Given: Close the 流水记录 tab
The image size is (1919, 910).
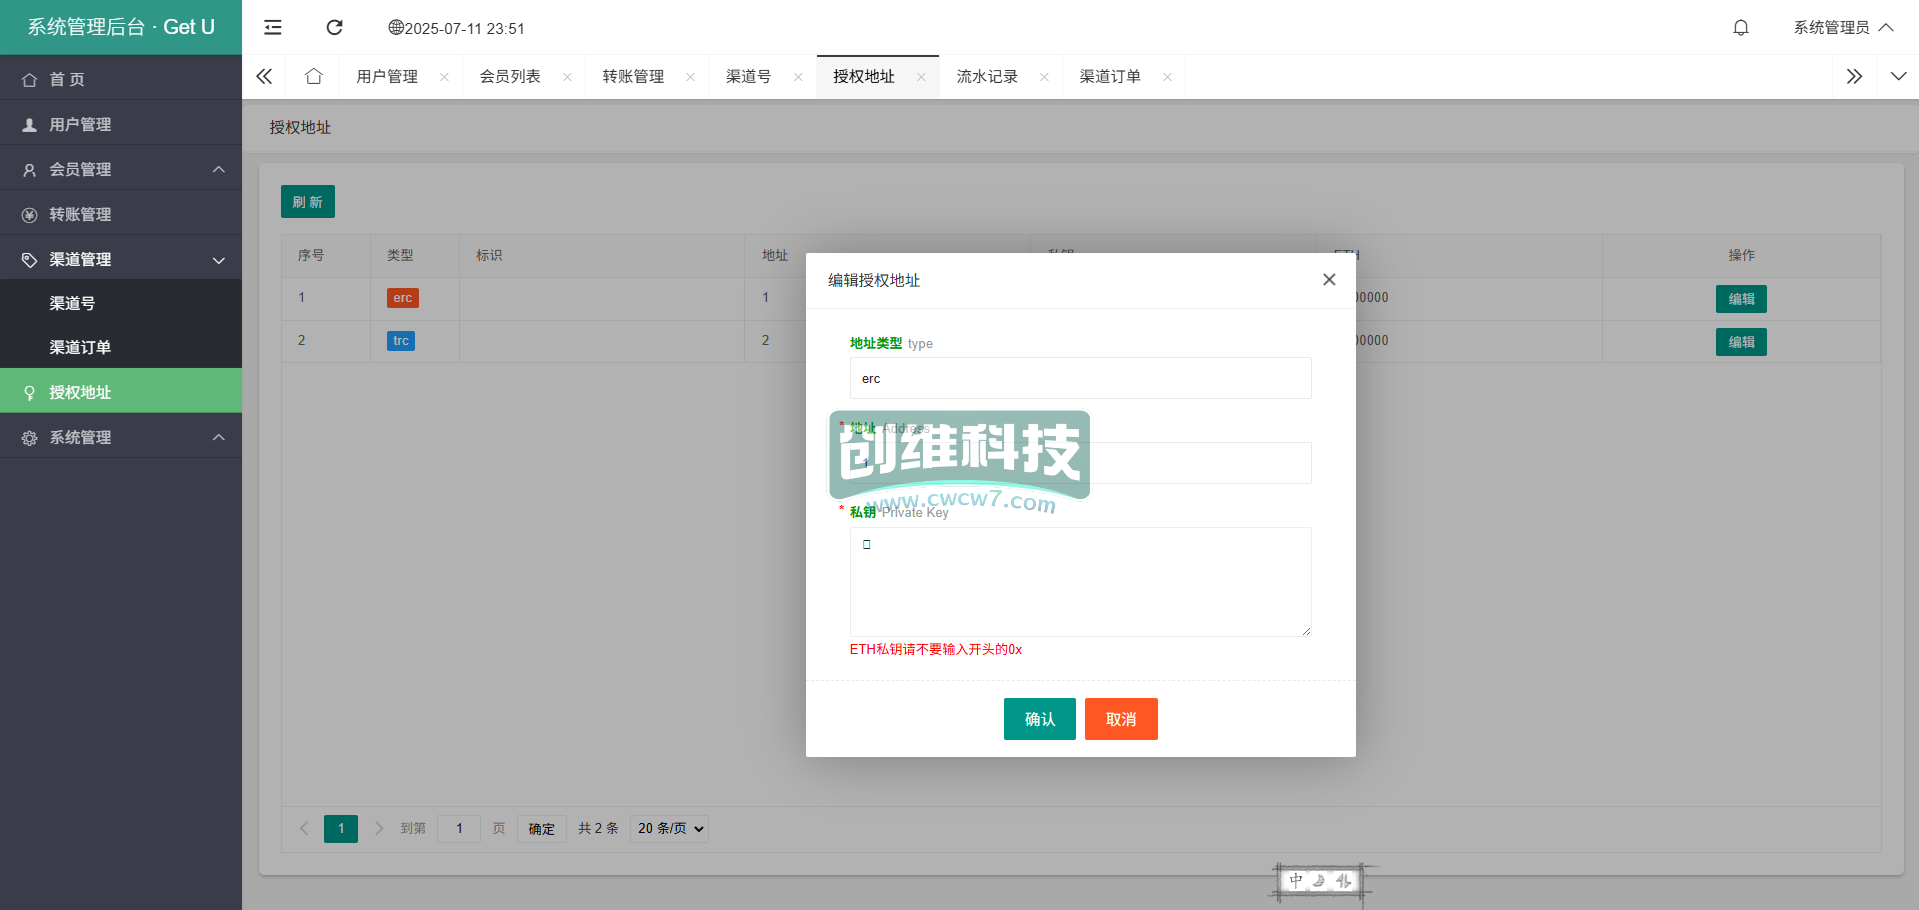Looking at the screenshot, I should [1044, 77].
